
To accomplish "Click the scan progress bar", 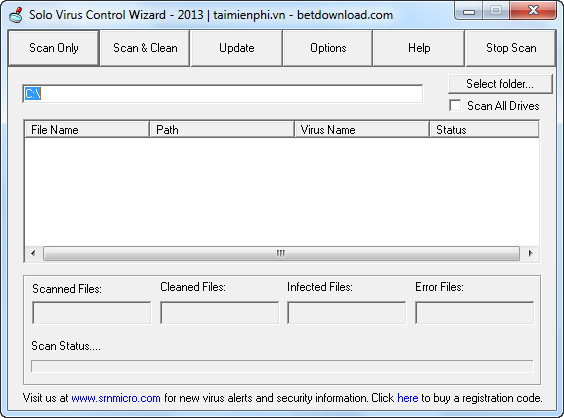I will (x=282, y=366).
